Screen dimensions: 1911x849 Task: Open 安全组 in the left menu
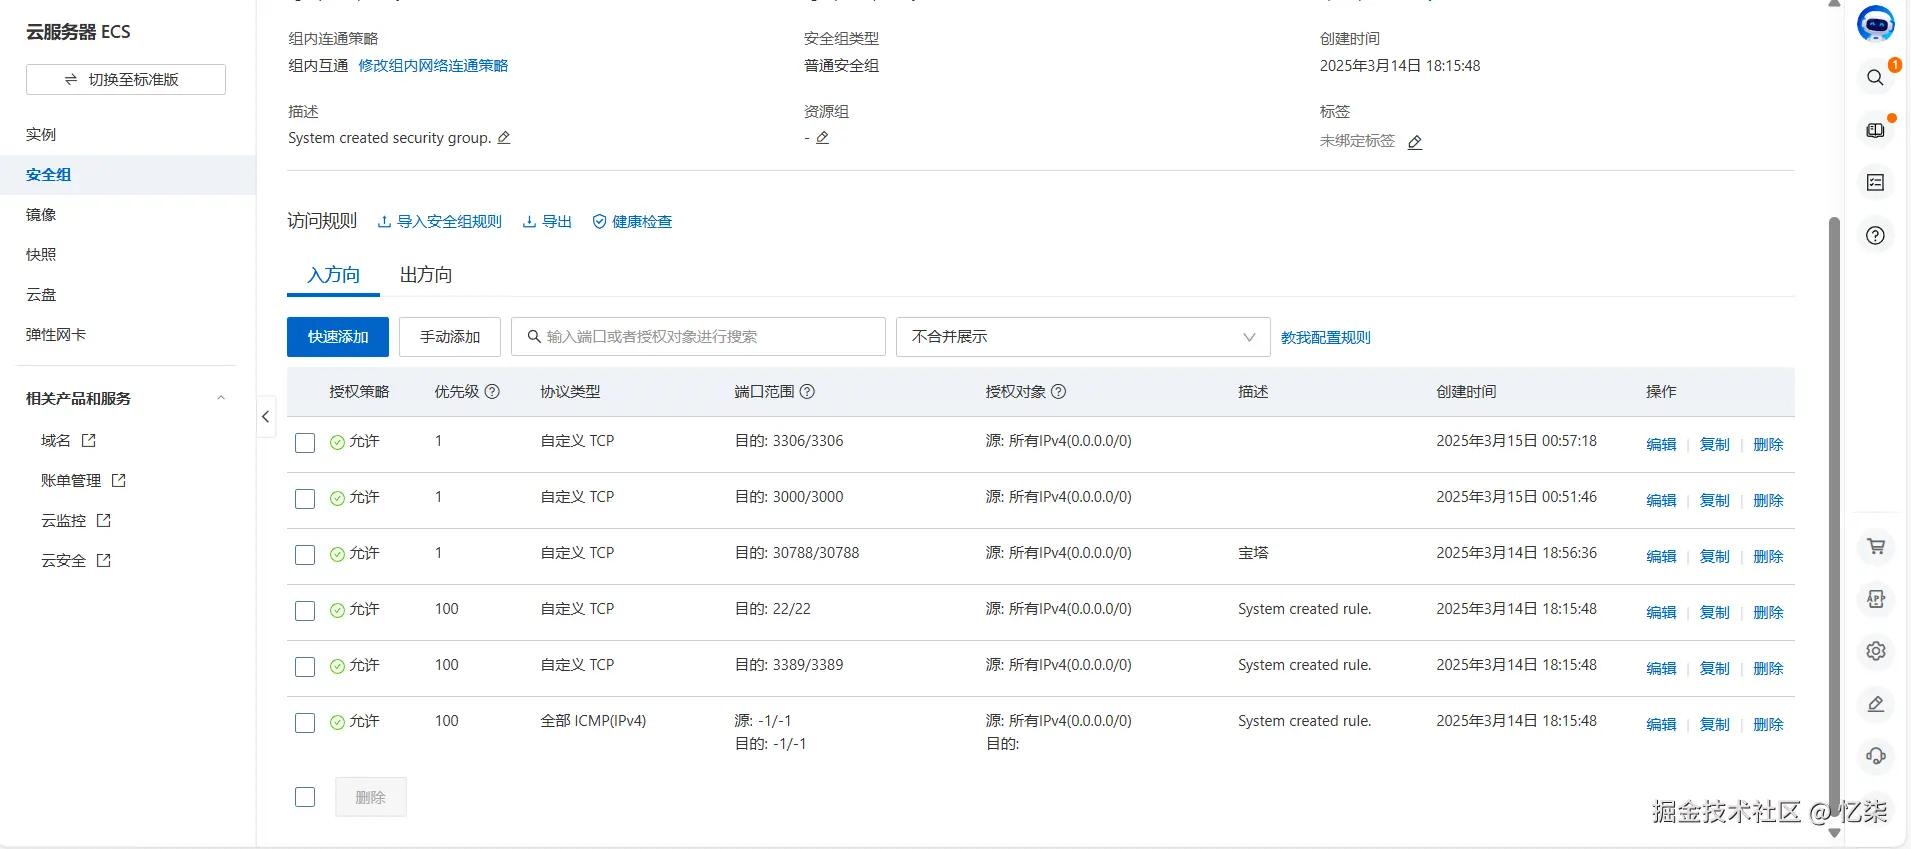(x=128, y=174)
